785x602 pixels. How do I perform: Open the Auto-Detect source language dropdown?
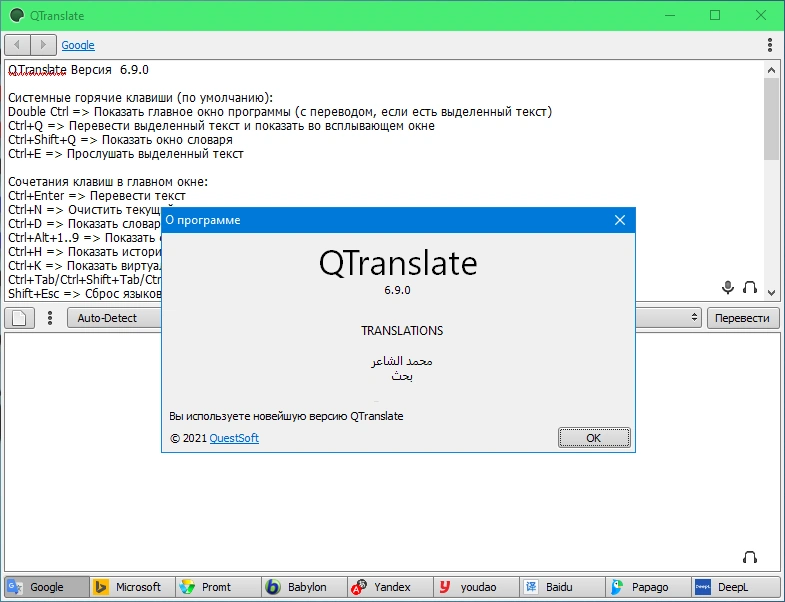tap(114, 318)
